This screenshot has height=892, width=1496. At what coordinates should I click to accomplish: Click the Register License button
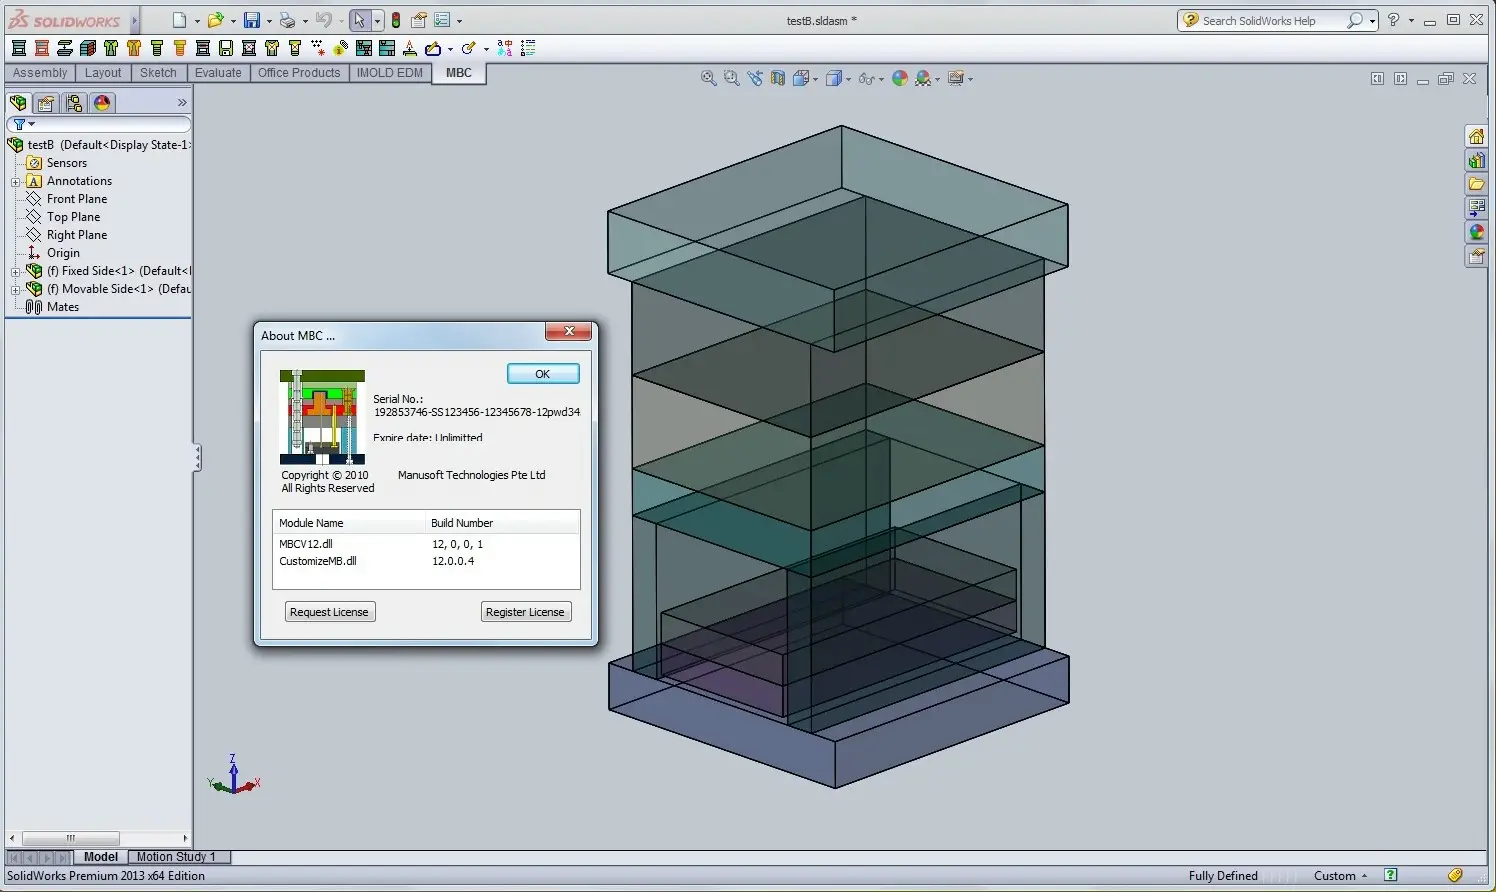[525, 612]
